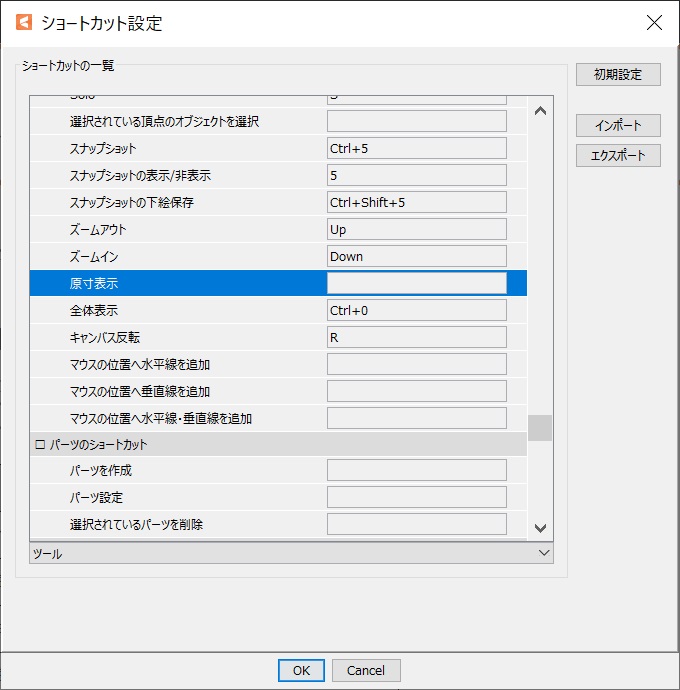Click the ズームアウト shortcut field showing Up
This screenshot has width=680, height=690.
pos(416,229)
